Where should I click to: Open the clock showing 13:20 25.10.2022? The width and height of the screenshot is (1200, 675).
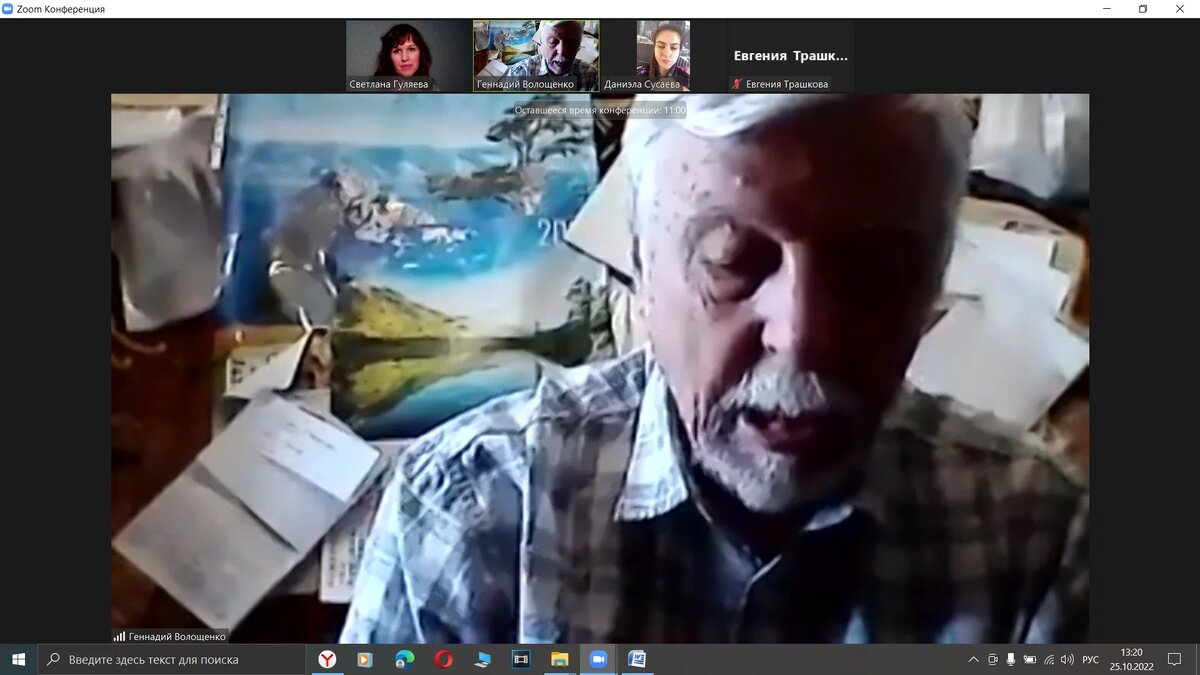pos(1131,659)
